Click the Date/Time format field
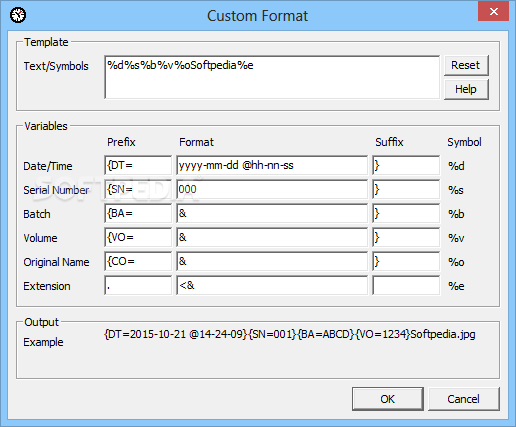516x427 pixels. click(272, 165)
